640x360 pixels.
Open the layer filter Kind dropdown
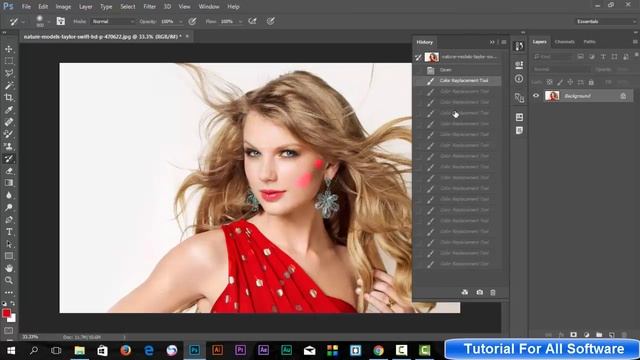coord(553,57)
